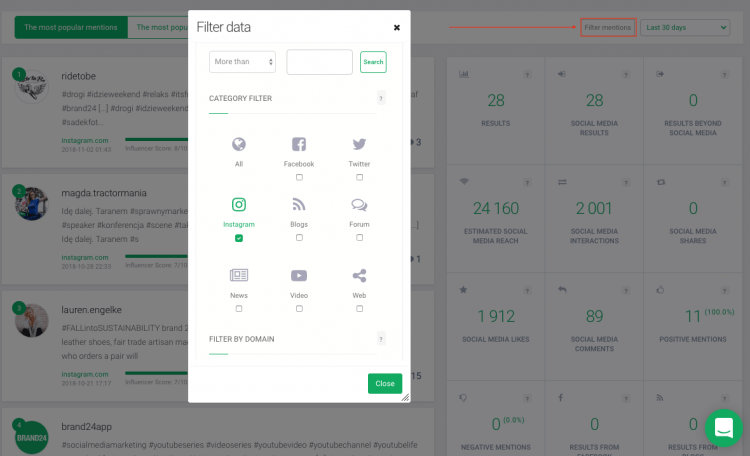Open the More than dropdown
The height and width of the screenshot is (456, 750).
click(x=242, y=62)
